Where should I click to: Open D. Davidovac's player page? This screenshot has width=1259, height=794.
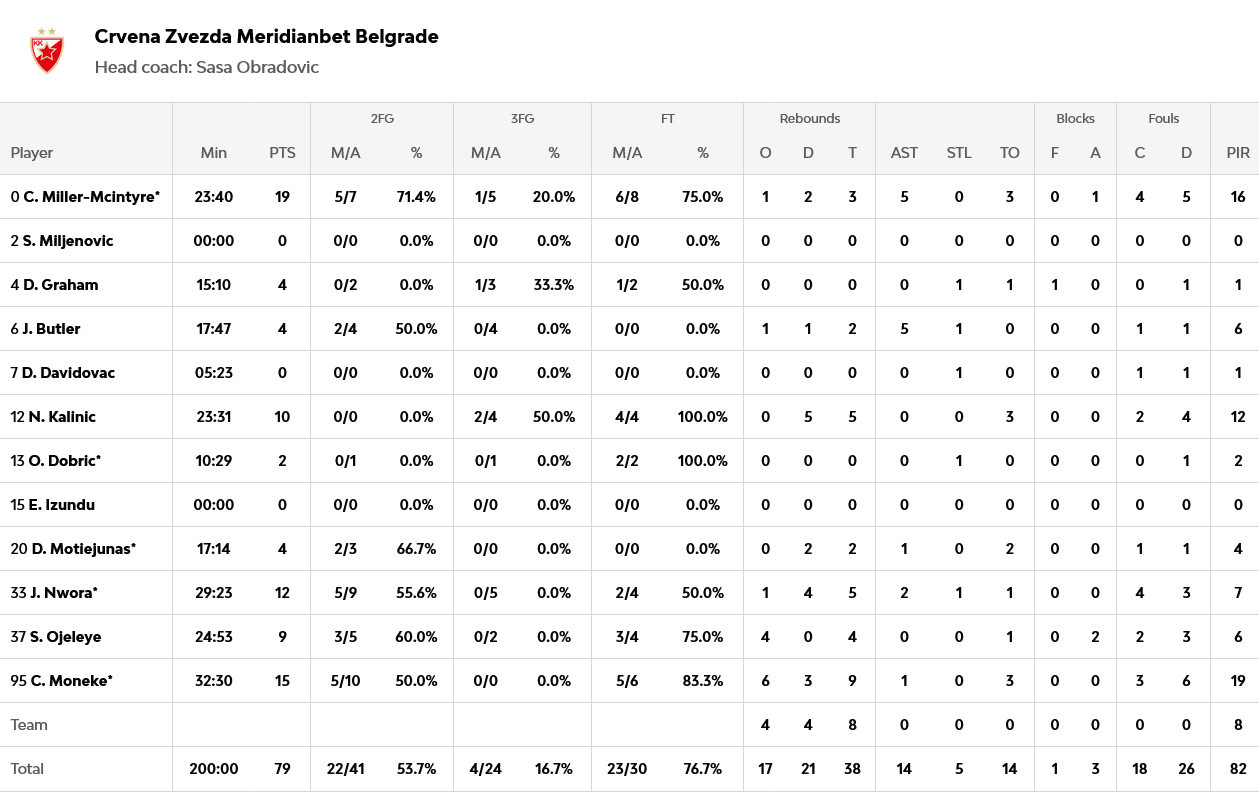coord(69,373)
